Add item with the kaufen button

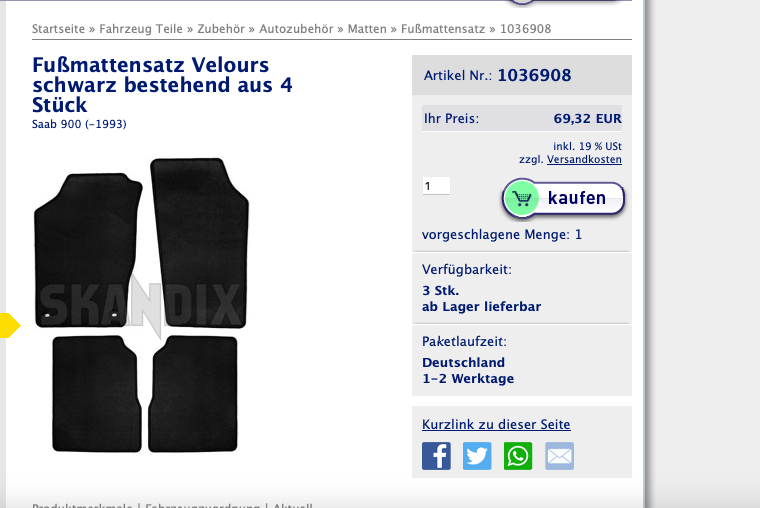[x=563, y=198]
